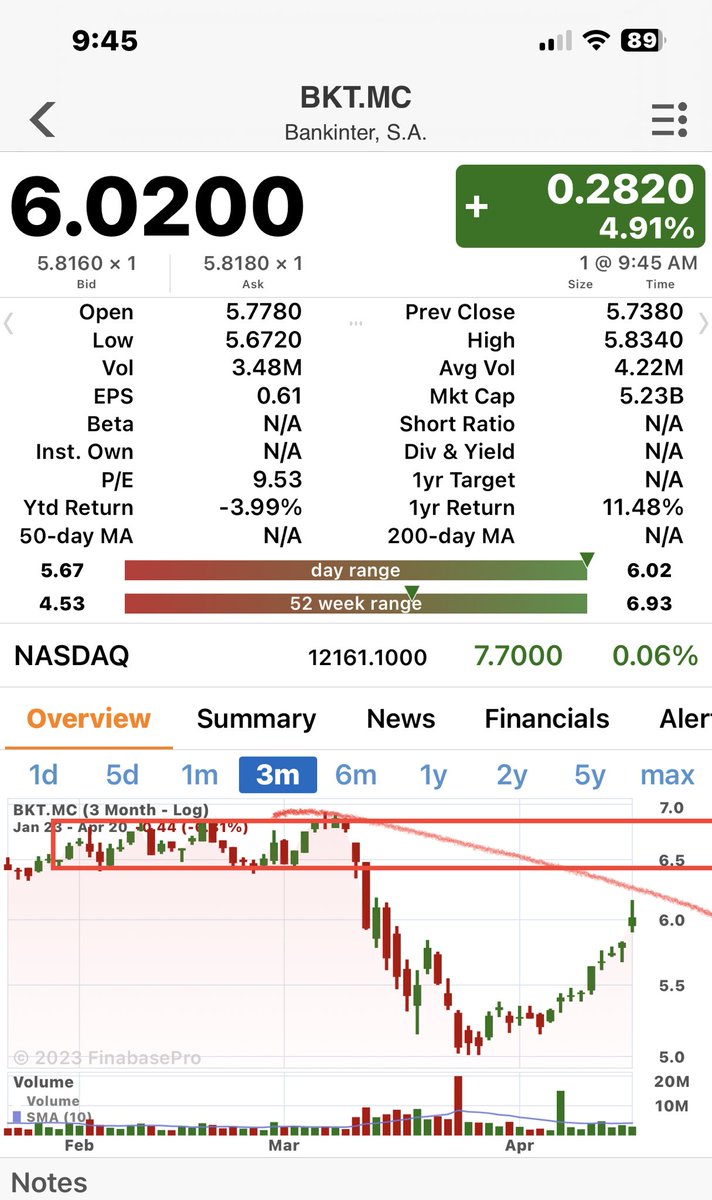
Task: Tap the Bankinter, S.A. company name
Action: [x=356, y=132]
